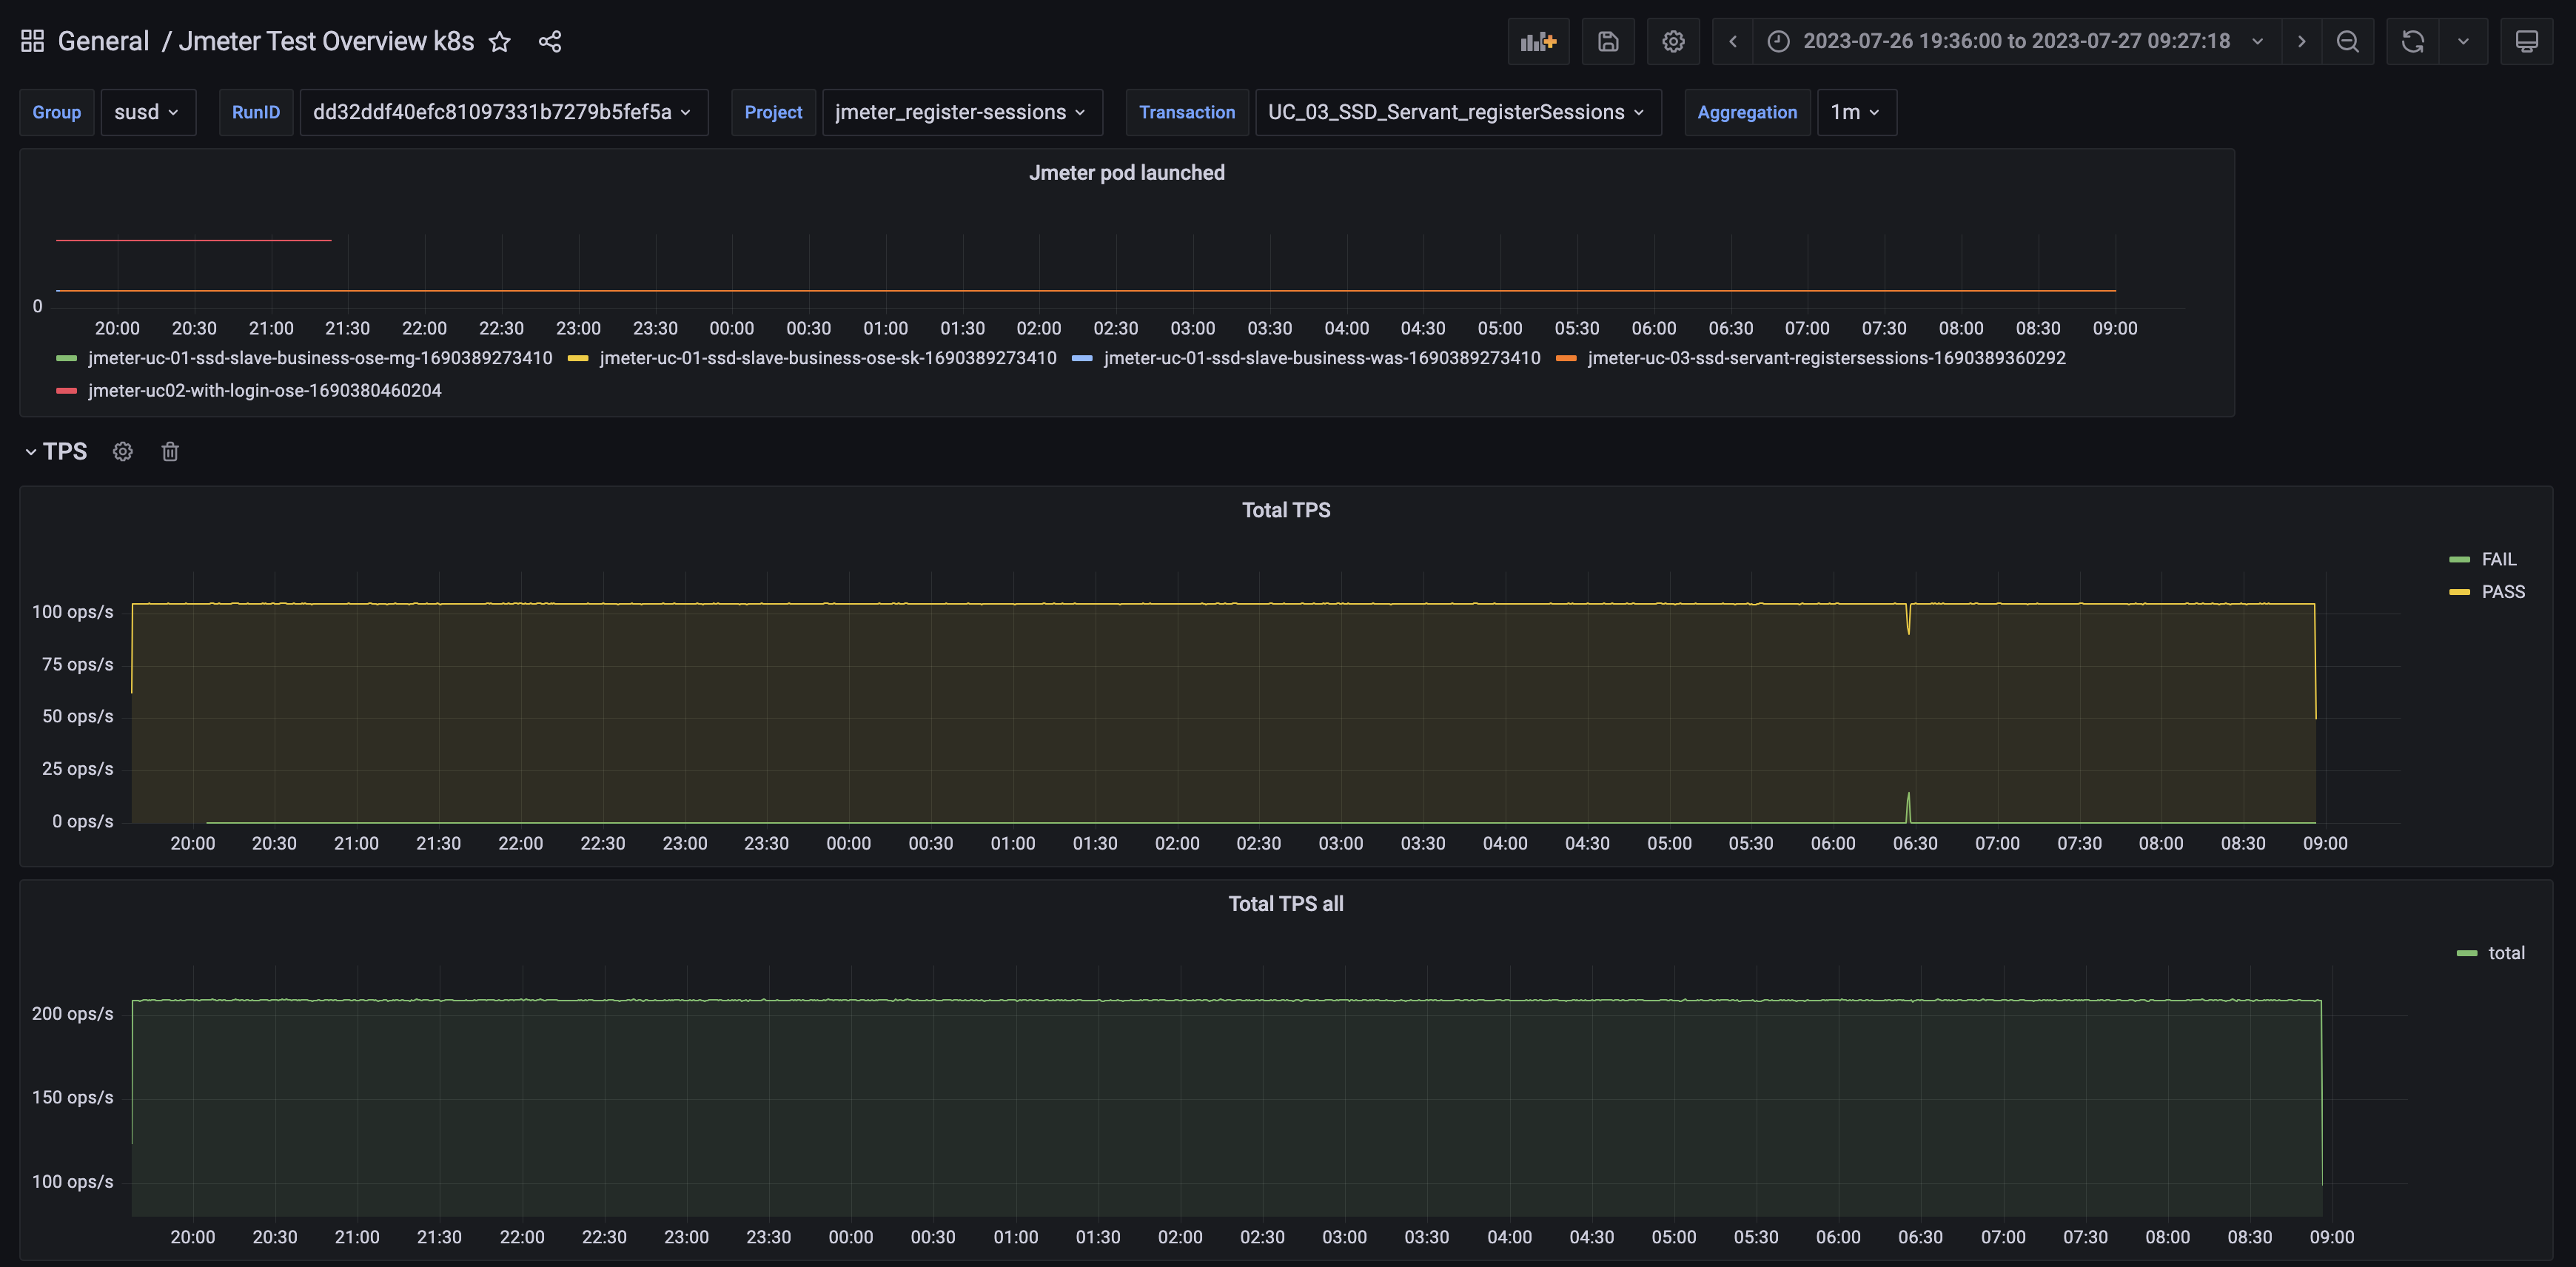Save the dashboard via save icon
2576x1267 pixels.
(1607, 41)
